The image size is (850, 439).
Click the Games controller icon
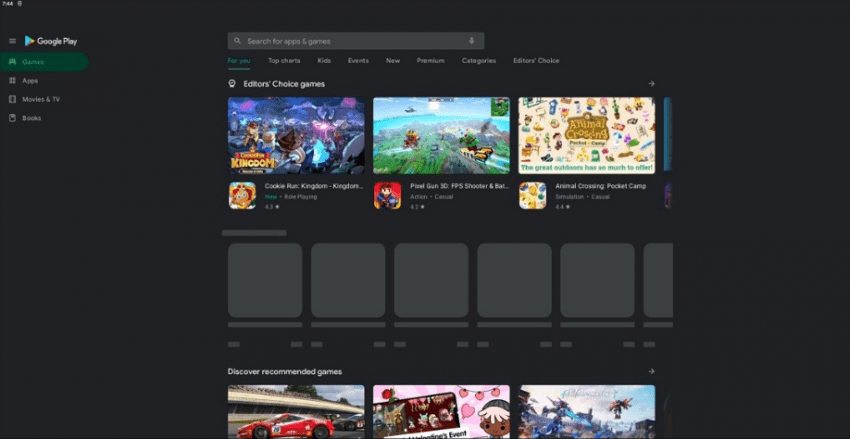[12, 62]
